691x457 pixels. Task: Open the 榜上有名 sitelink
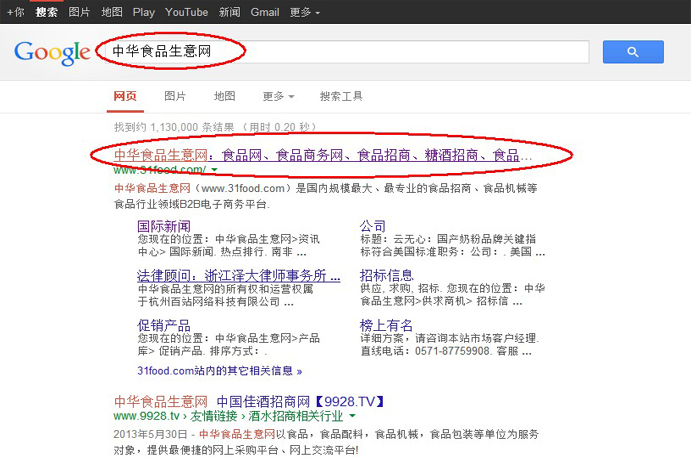coord(386,325)
